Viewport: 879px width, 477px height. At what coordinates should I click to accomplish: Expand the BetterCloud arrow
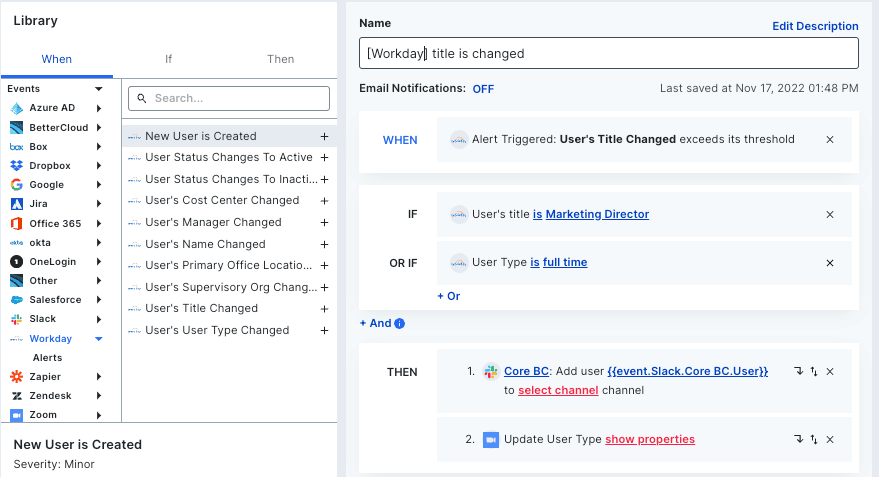(99, 128)
